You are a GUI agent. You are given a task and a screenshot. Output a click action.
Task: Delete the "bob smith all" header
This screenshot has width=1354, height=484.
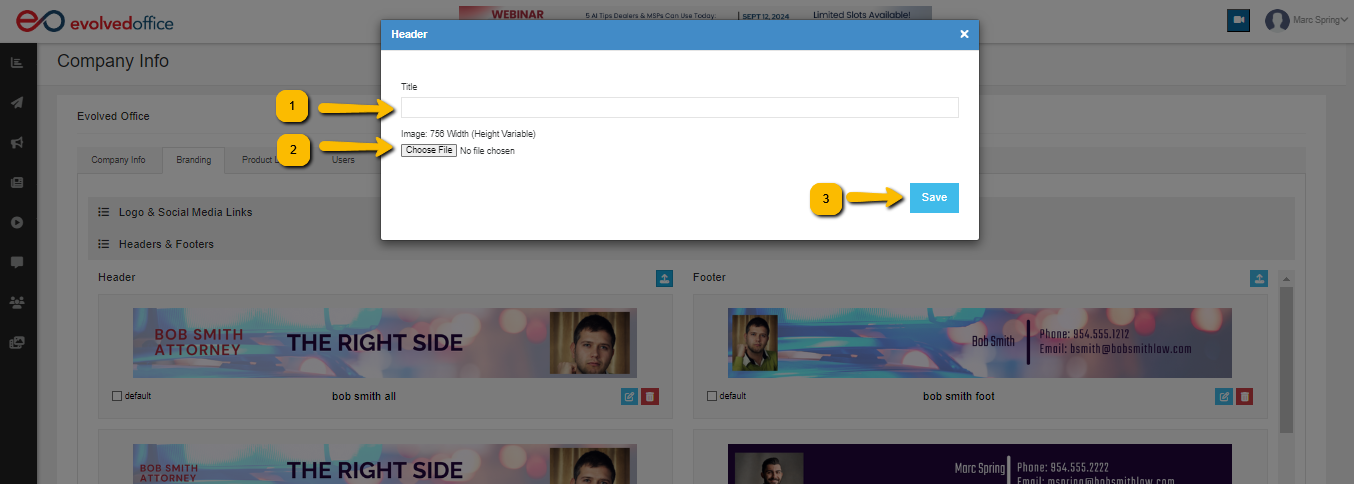(x=650, y=397)
